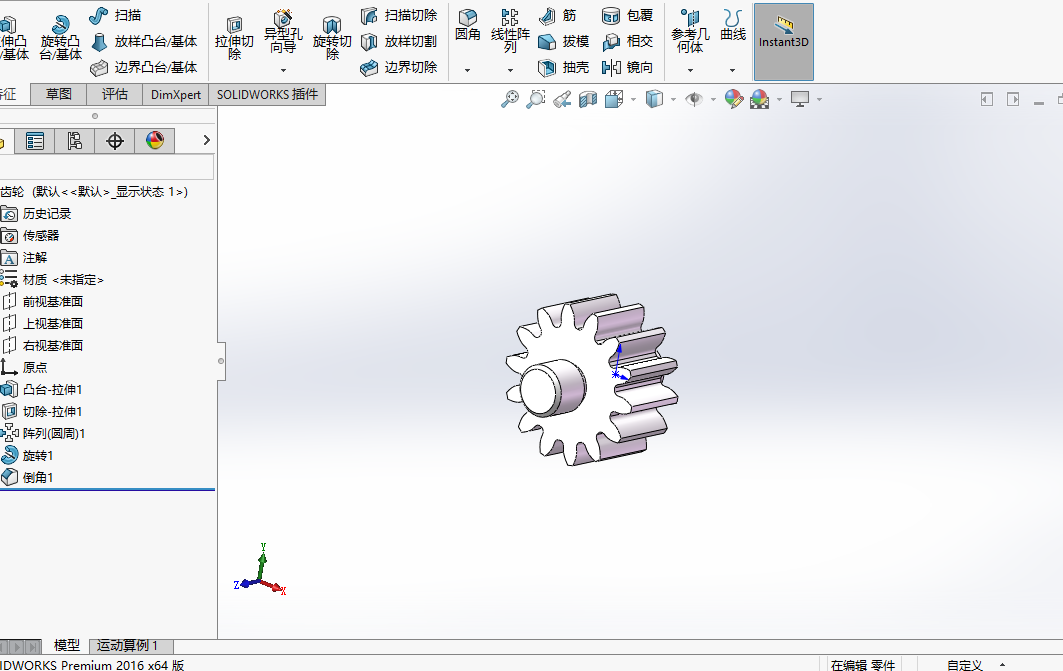Switch to 评估 evaluate tab
Viewport: 1063px width, 671px height.
pyautogui.click(x=115, y=94)
